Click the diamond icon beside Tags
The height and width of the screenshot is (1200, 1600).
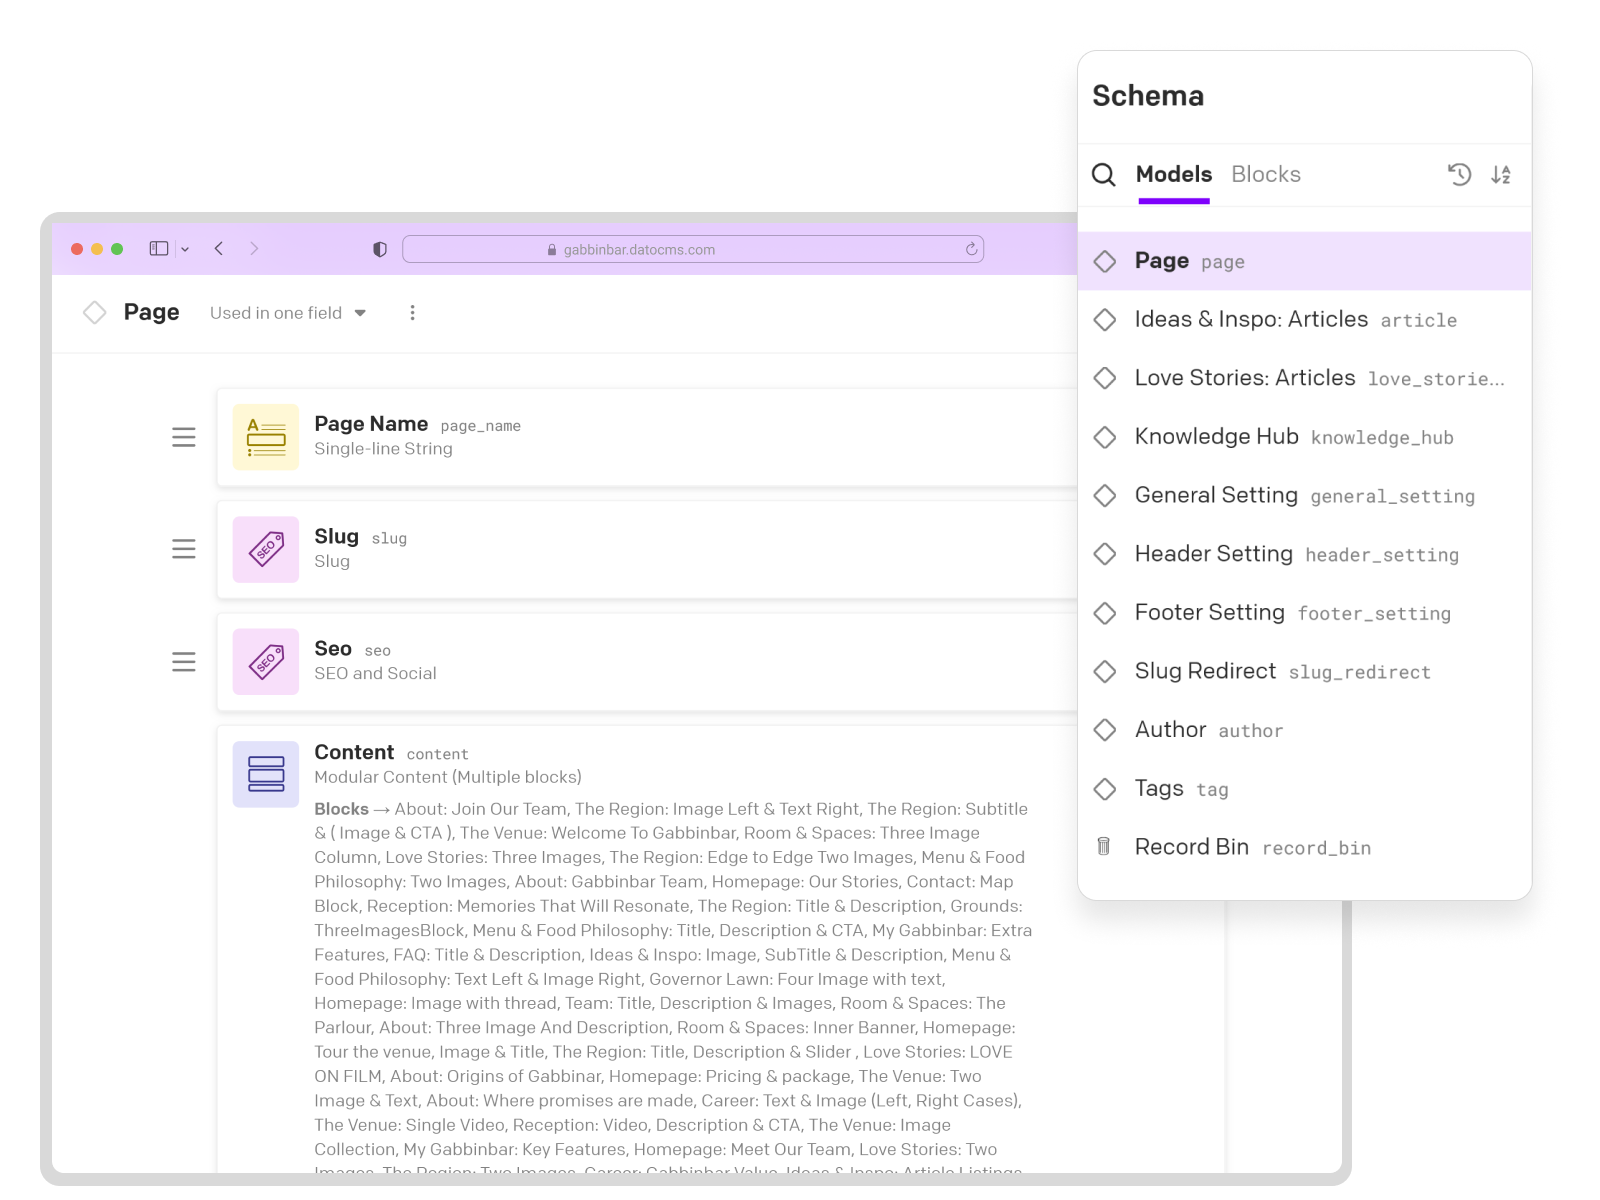pos(1105,789)
